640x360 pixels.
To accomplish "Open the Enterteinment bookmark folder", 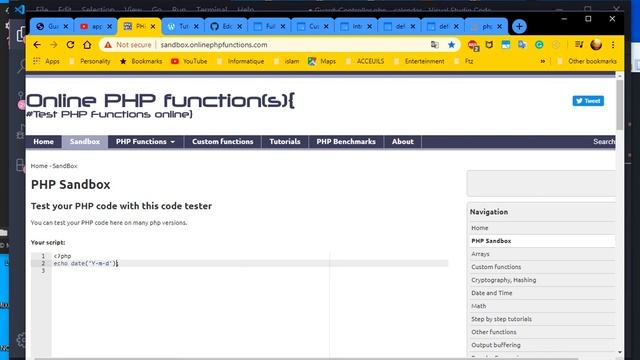I will click(x=419, y=61).
